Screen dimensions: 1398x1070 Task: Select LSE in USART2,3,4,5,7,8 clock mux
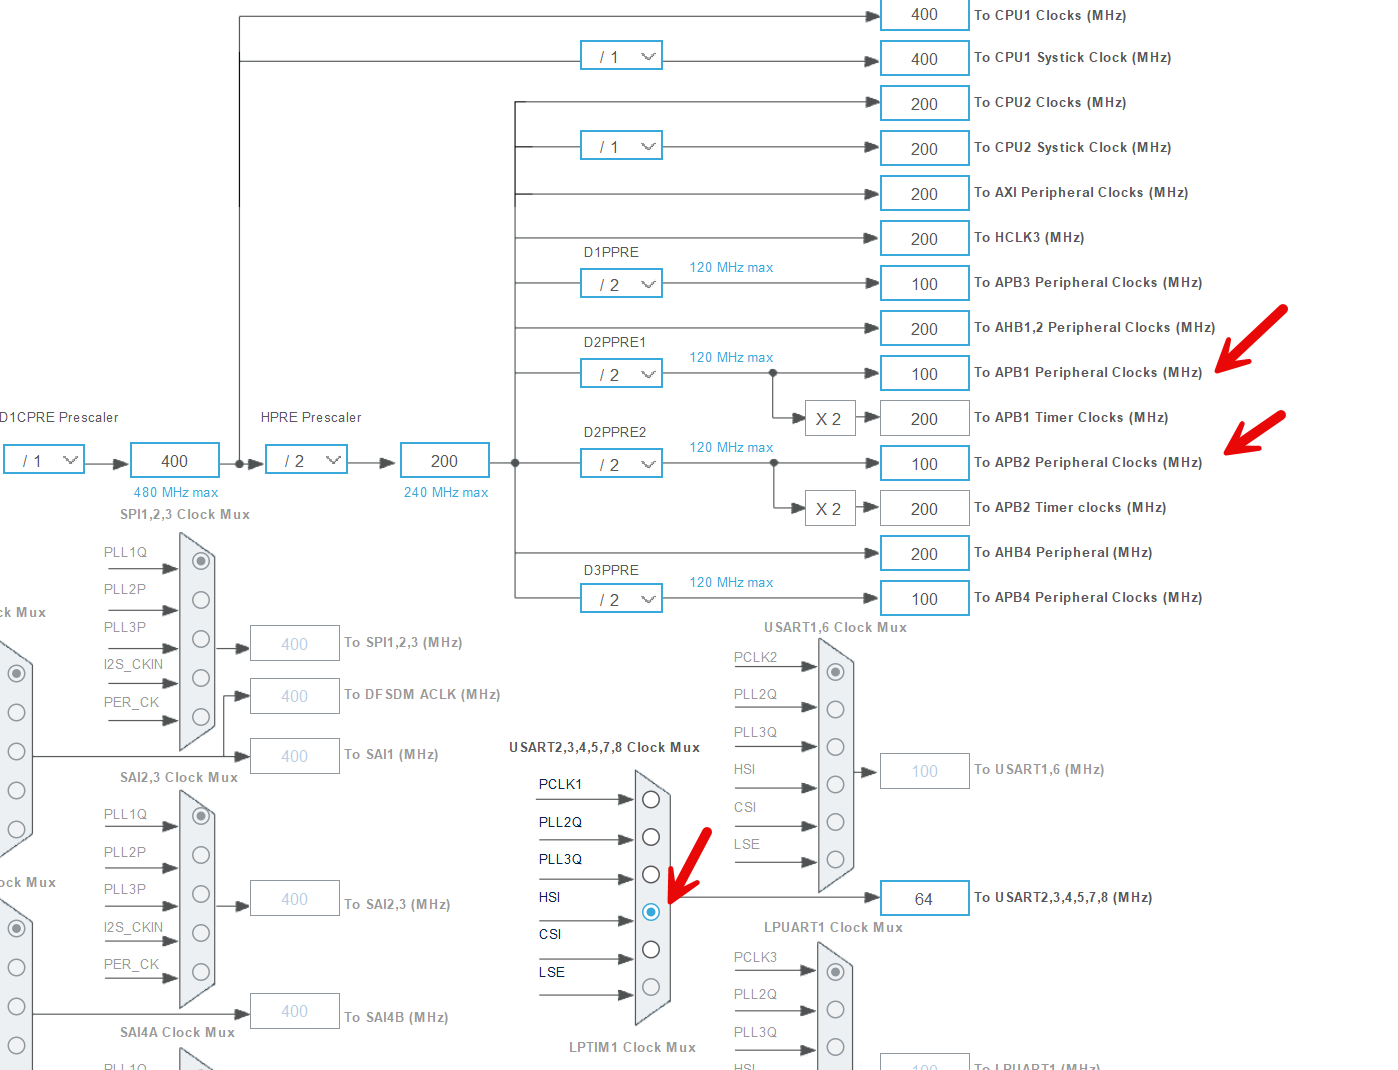tap(651, 986)
